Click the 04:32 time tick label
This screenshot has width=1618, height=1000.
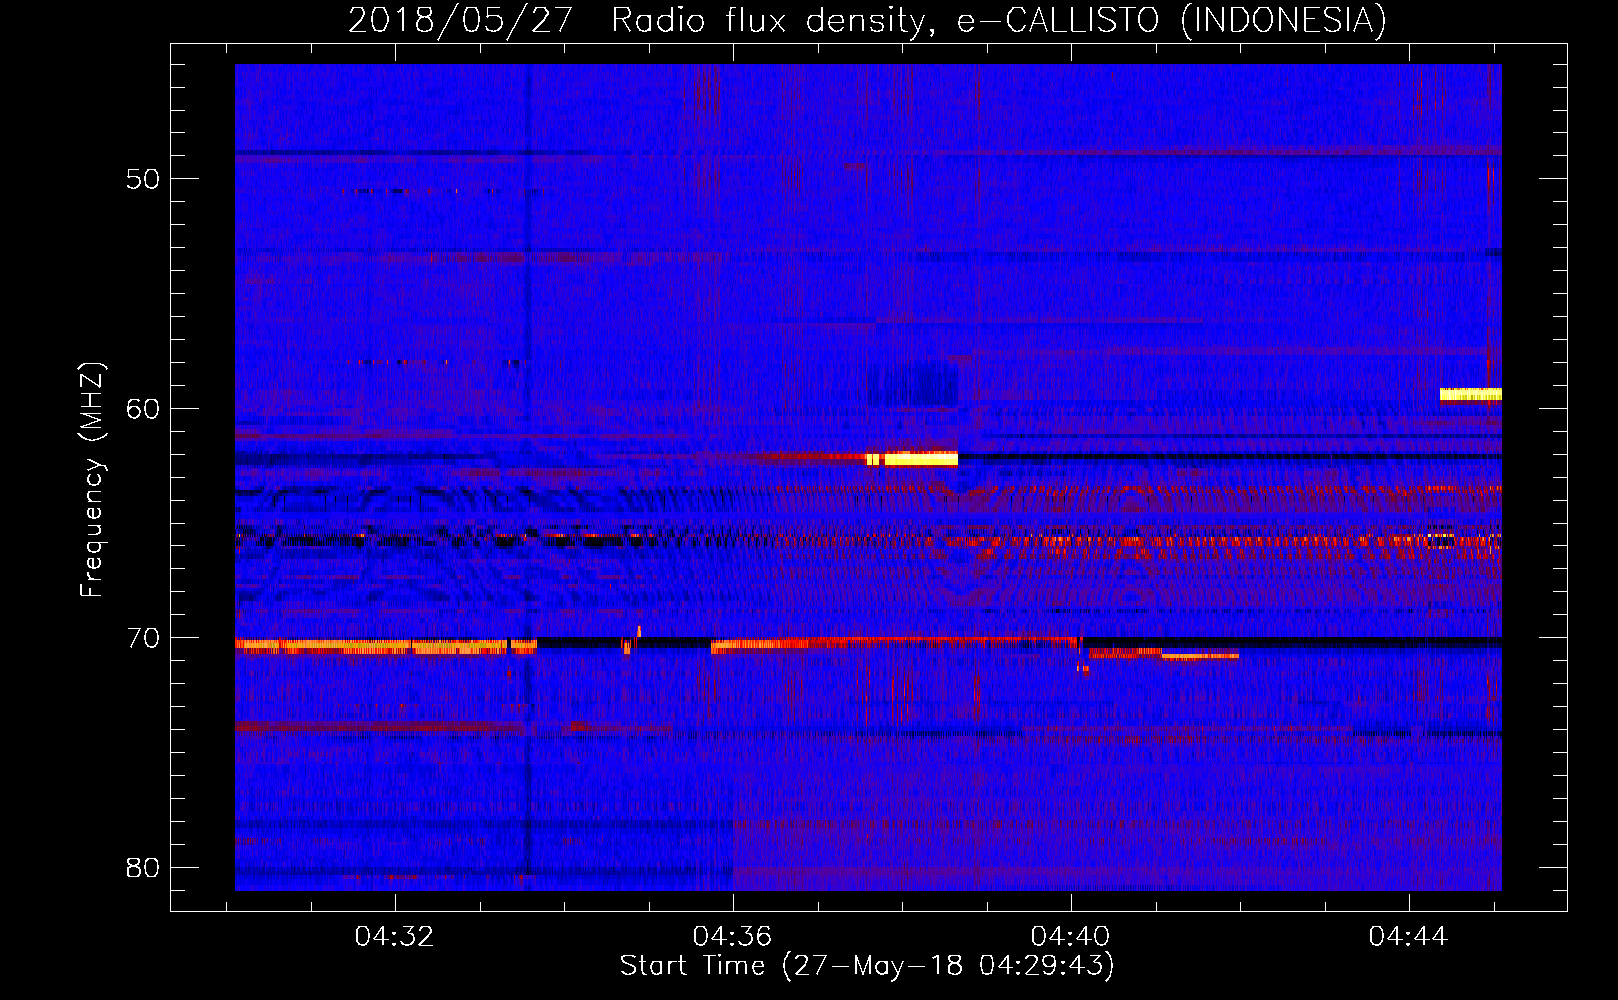395,937
